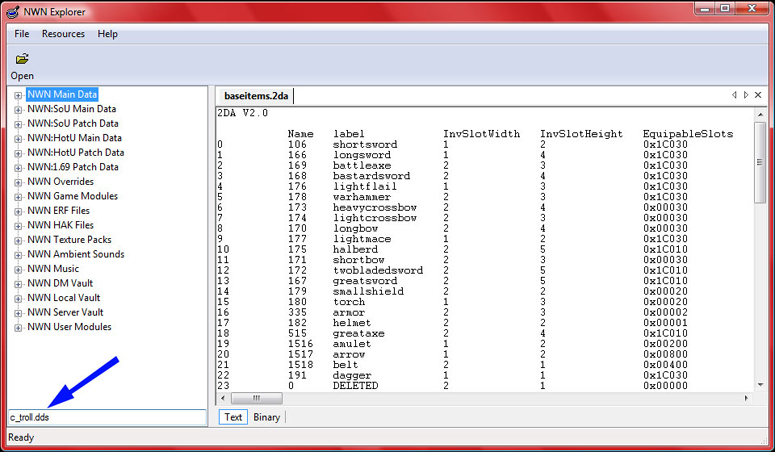Viewport: 775px width, 452px height.
Task: Expand the NWN Overrides node
Action: click(18, 182)
